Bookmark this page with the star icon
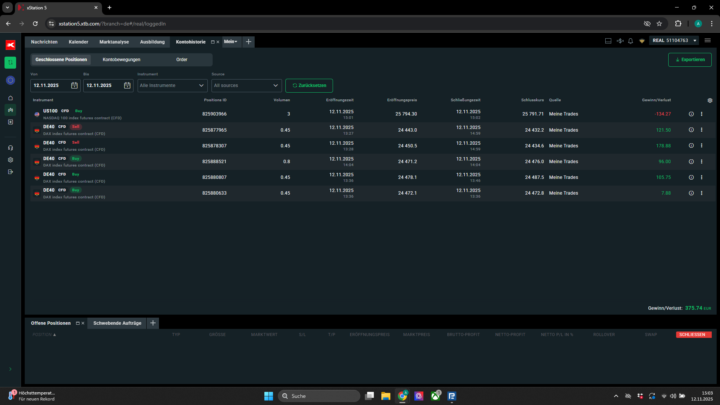 (659, 24)
